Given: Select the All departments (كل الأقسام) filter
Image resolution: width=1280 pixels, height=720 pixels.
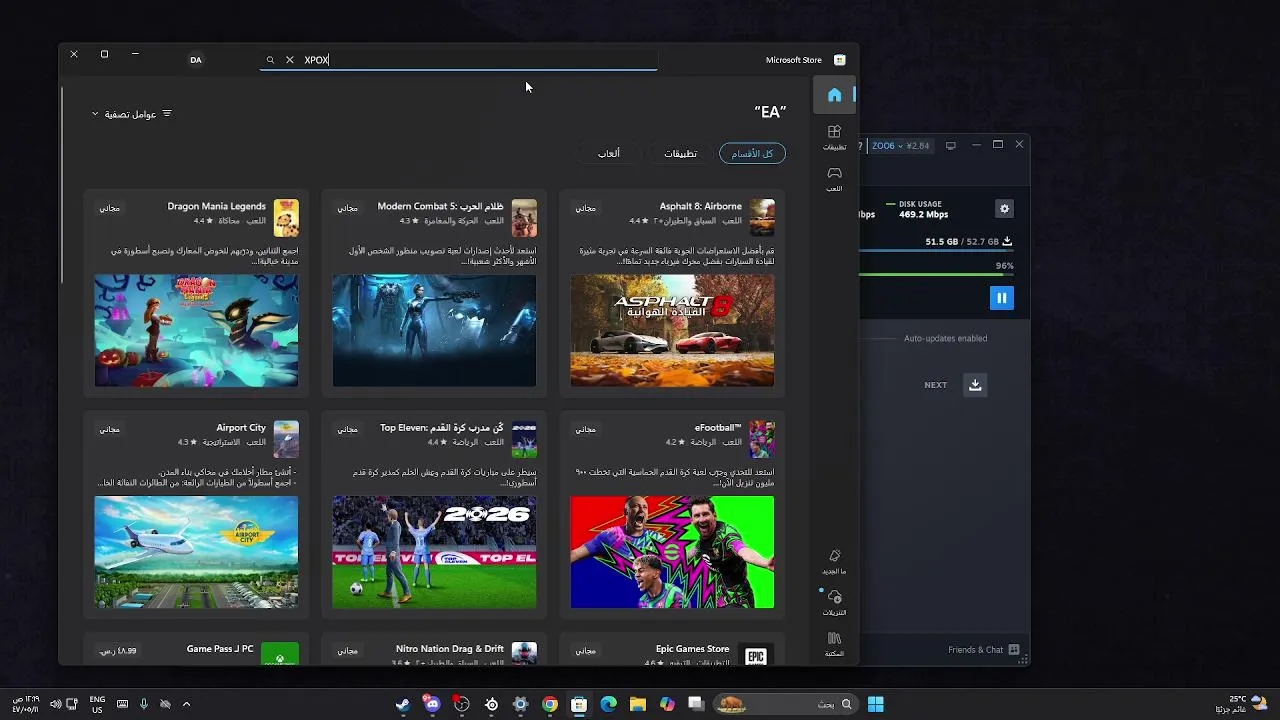Looking at the screenshot, I should pyautogui.click(x=752, y=153).
